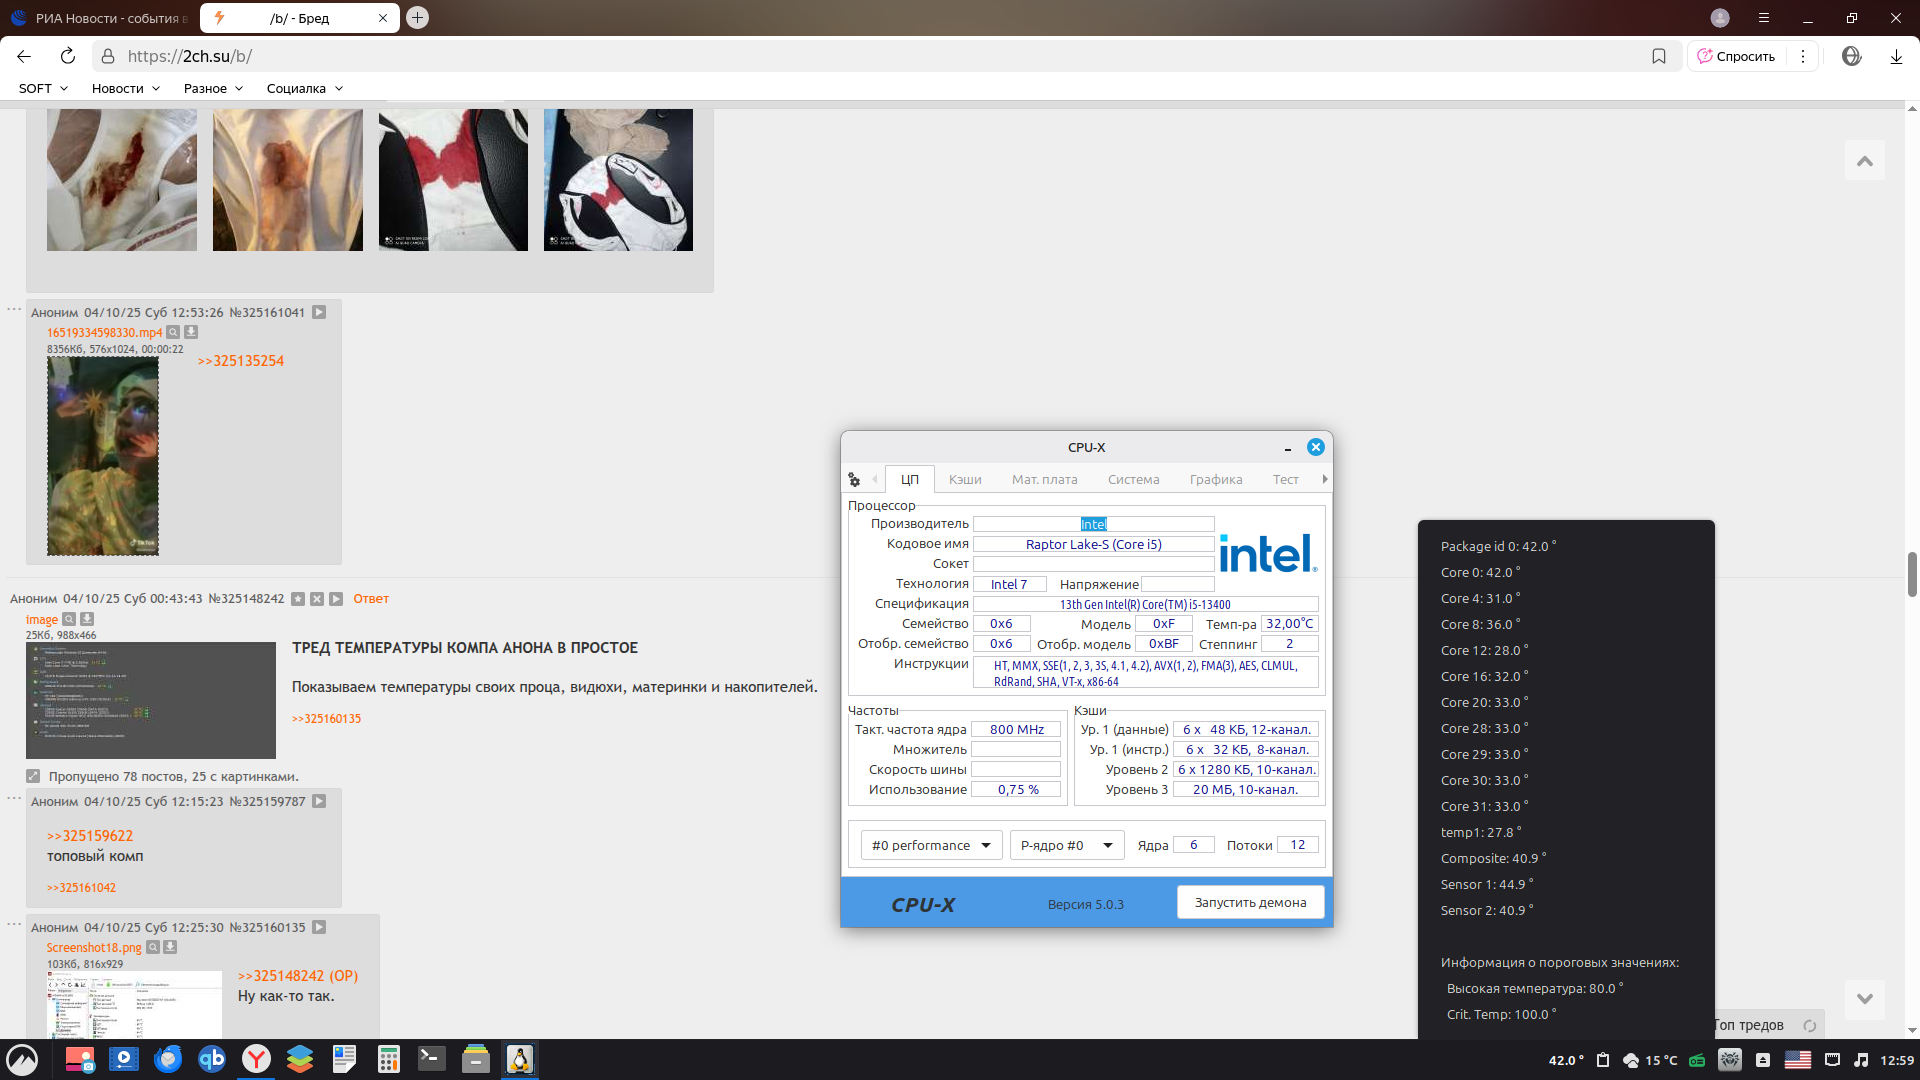The image size is (1920, 1080).
Task: Expand 'Р-ядро #0' core selector
Action: coord(1066,845)
